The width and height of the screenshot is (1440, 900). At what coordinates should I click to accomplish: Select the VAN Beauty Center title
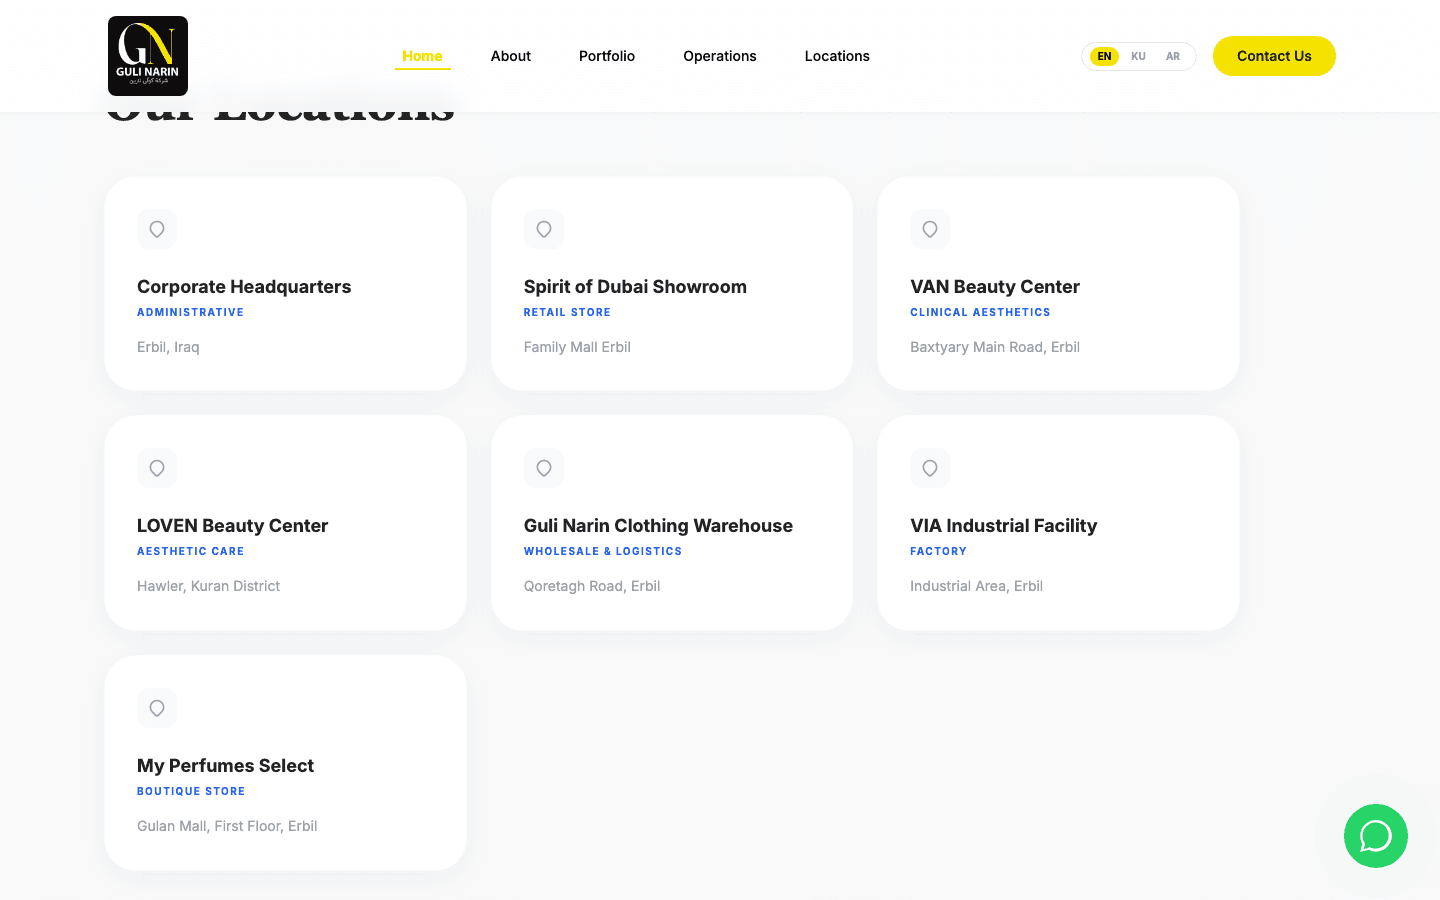(x=995, y=287)
